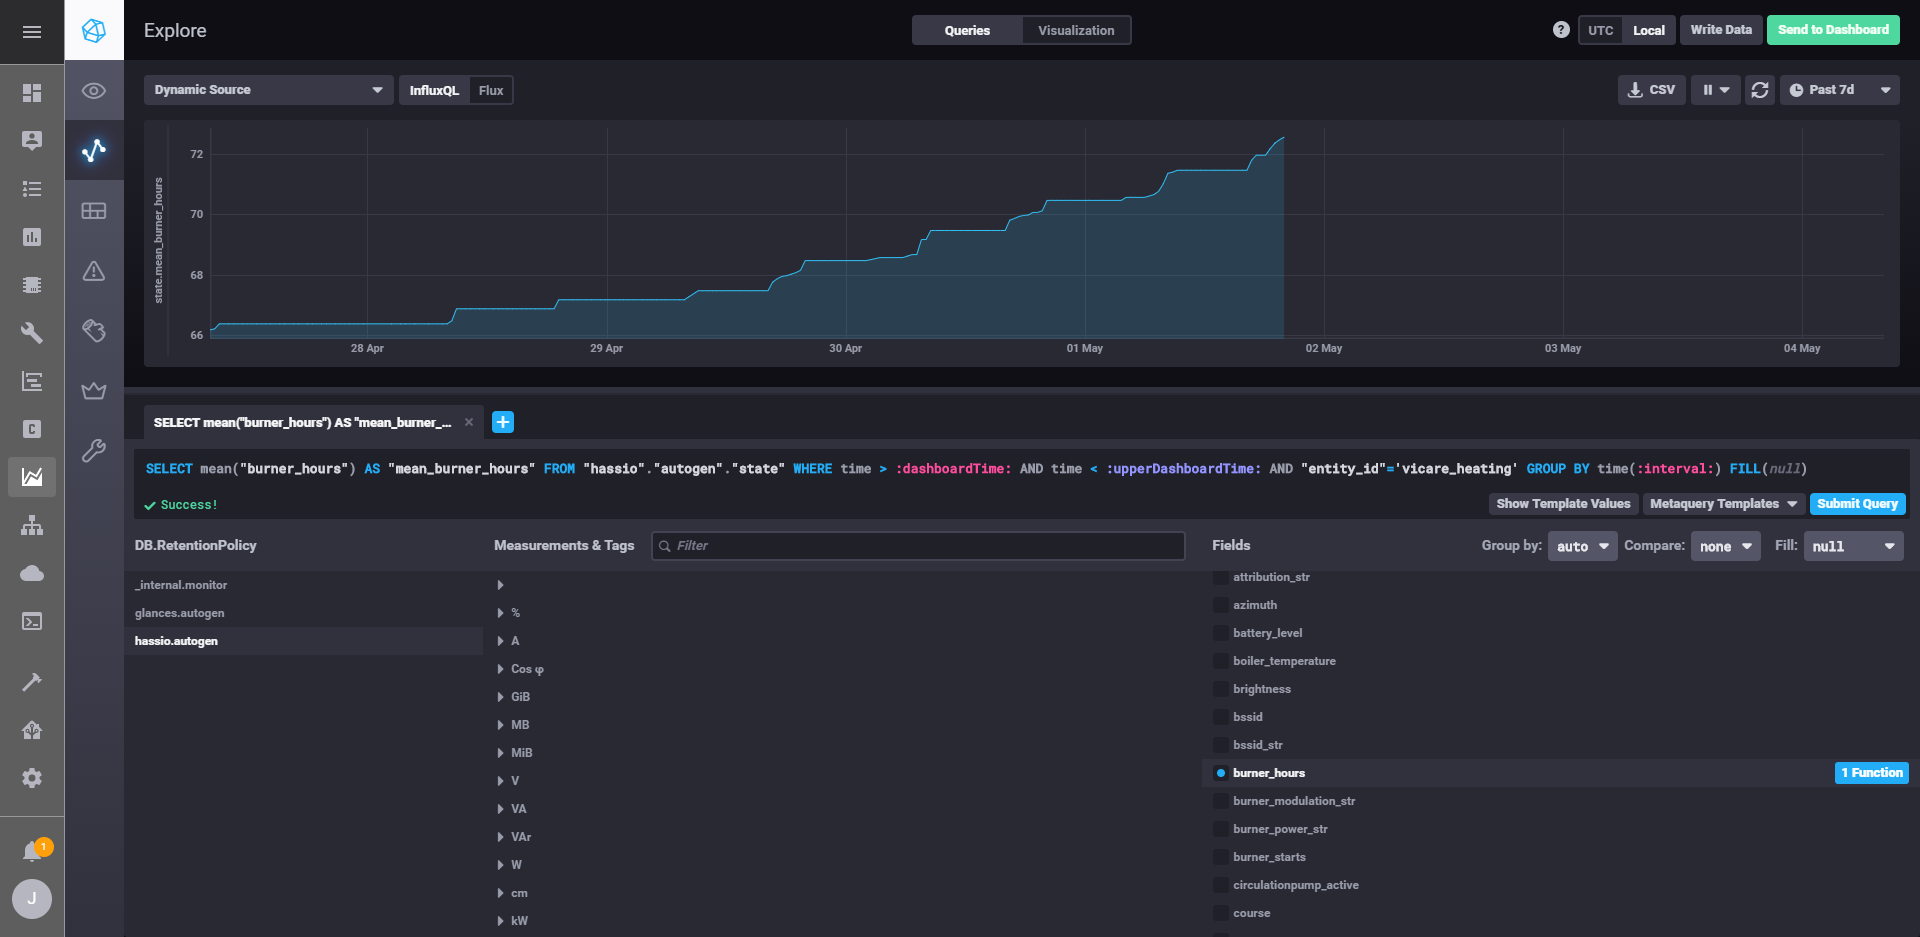Image resolution: width=1920 pixels, height=937 pixels.
Task: Open the Dashboards table icon in sidebar
Action: coord(94,211)
